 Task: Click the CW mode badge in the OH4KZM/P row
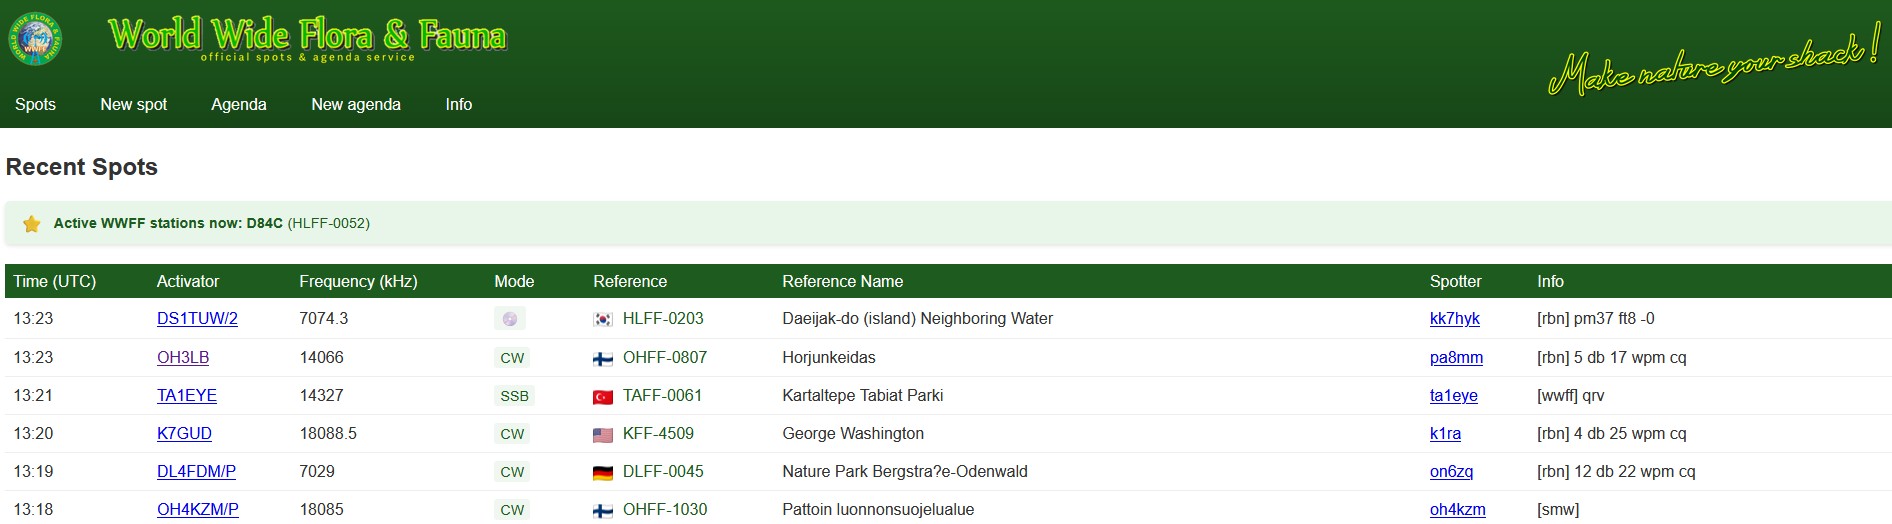512,510
